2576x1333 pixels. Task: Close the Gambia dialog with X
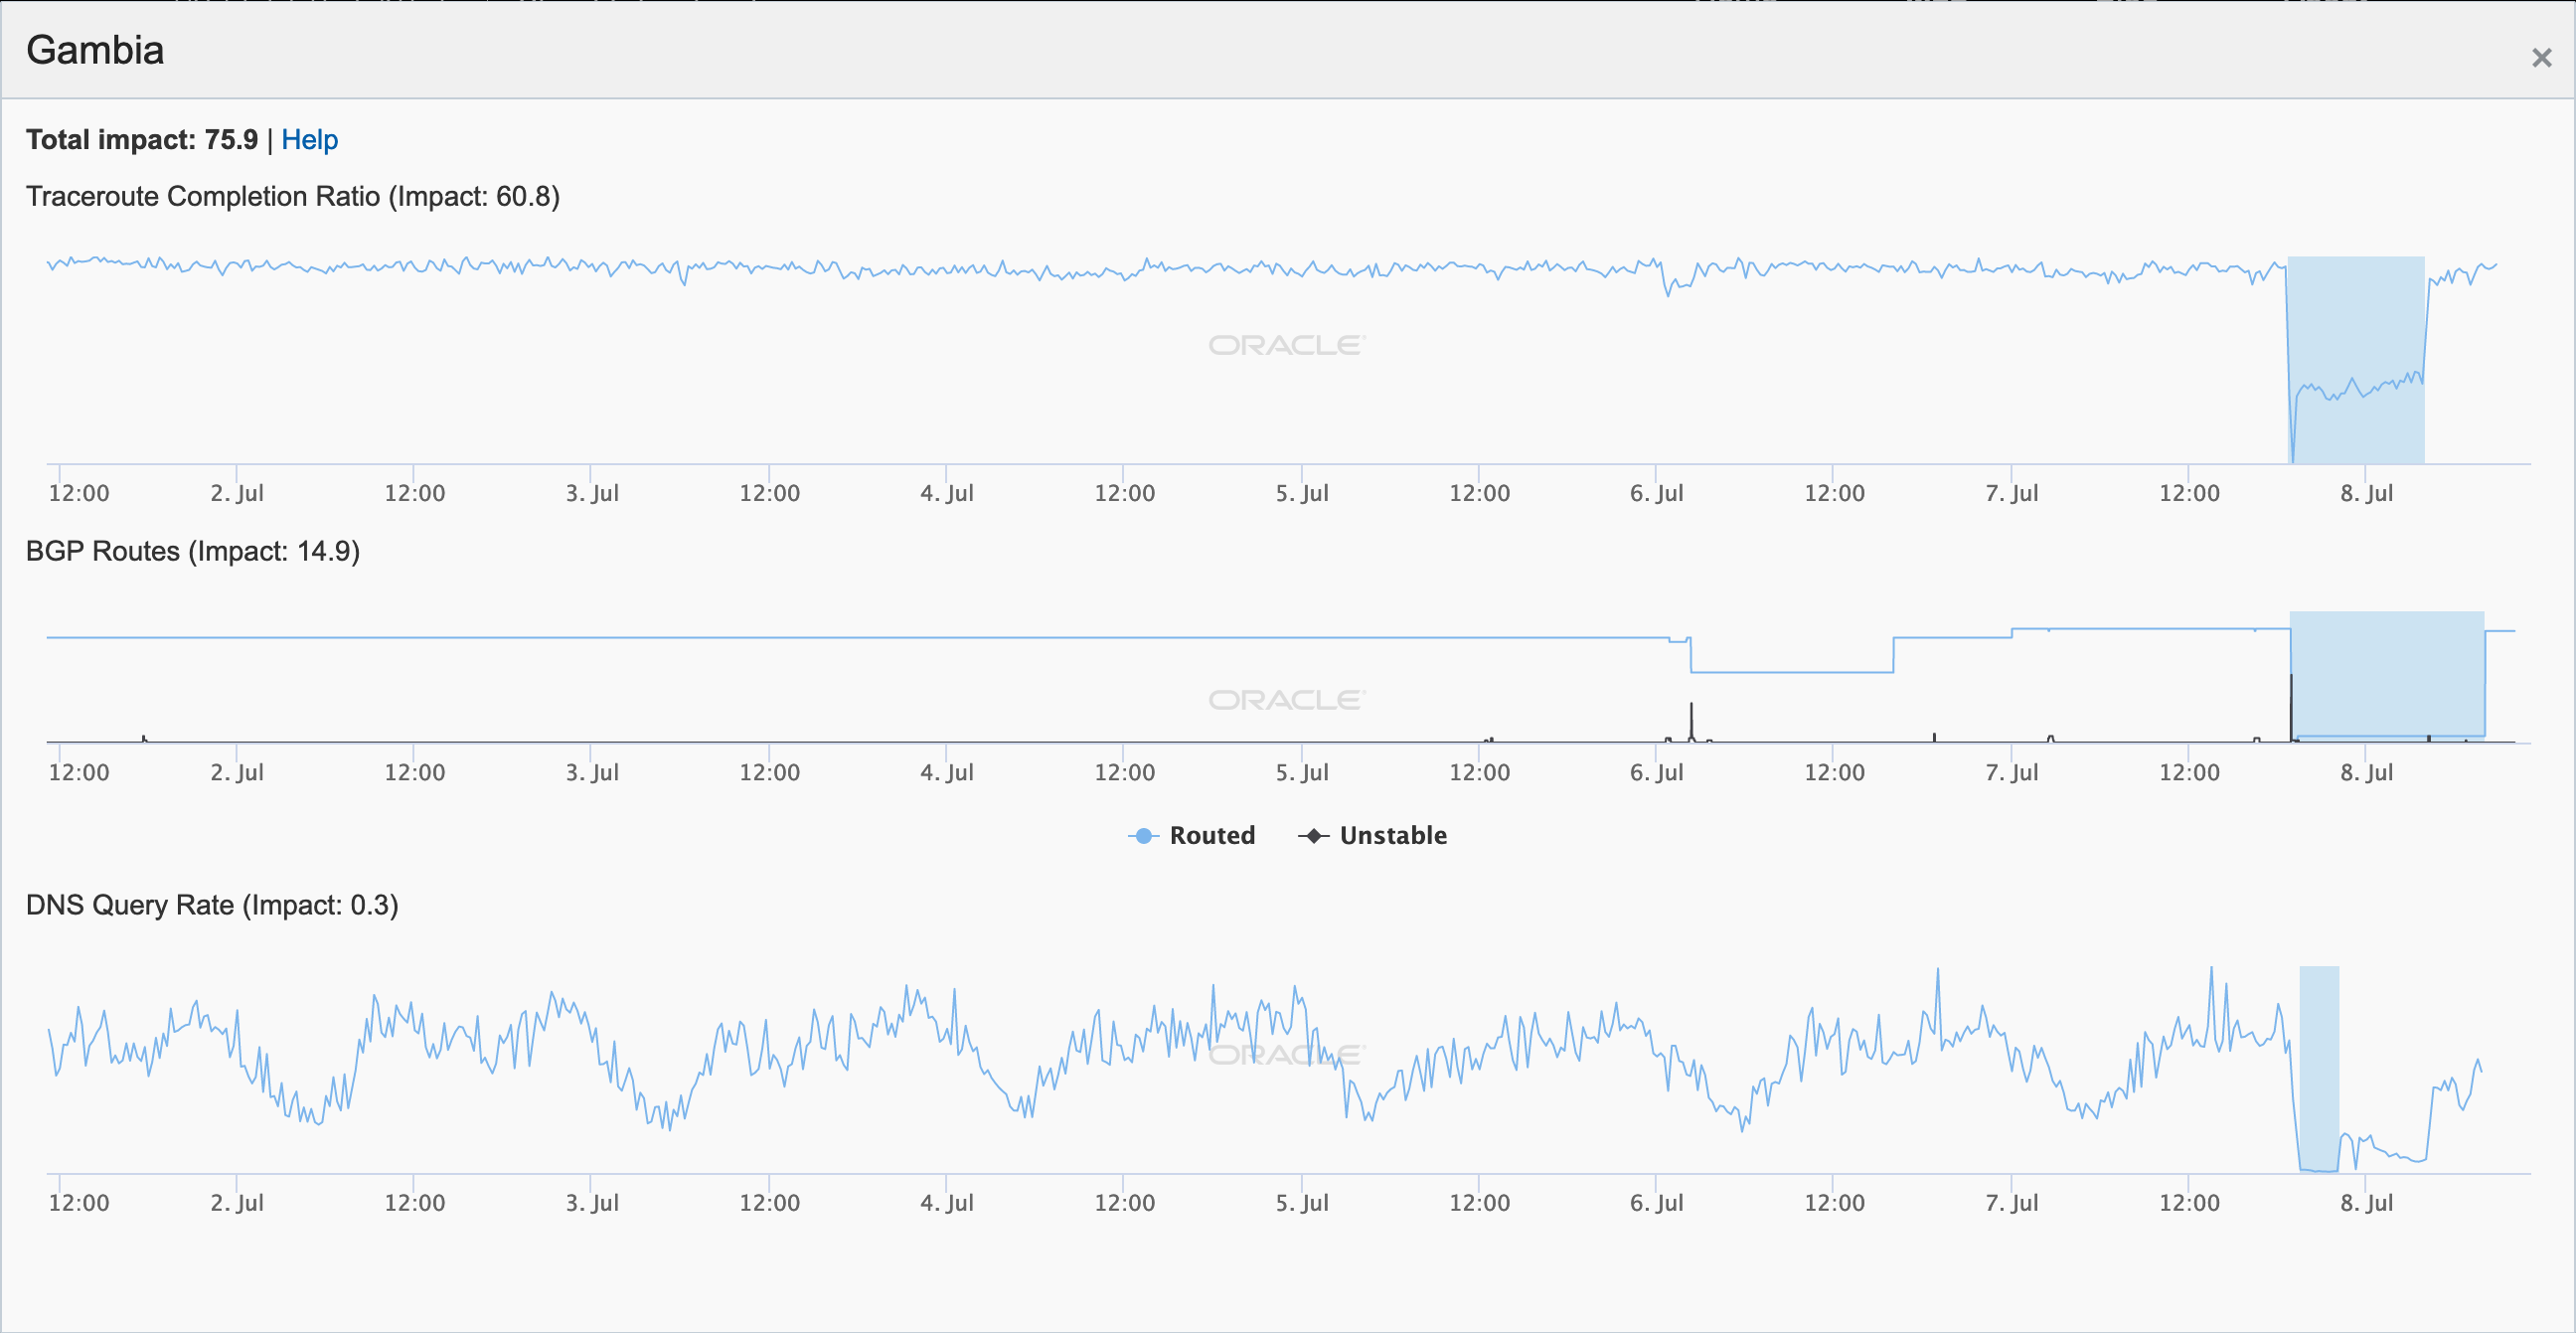2541,58
